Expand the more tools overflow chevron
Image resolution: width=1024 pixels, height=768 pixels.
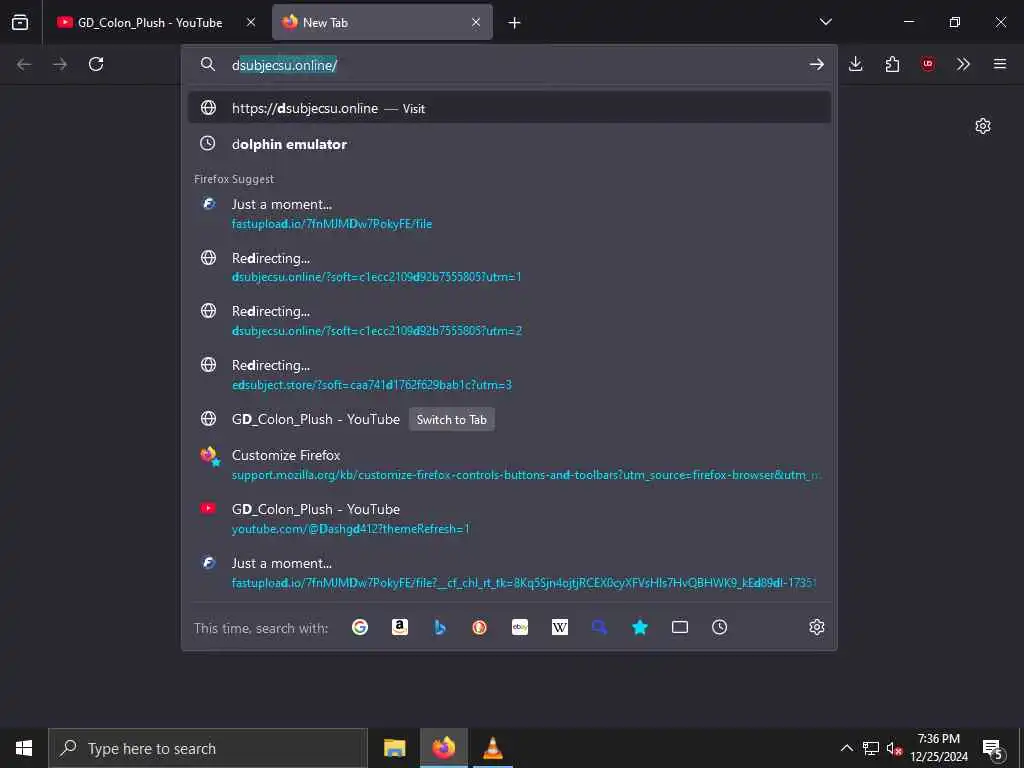[963, 64]
